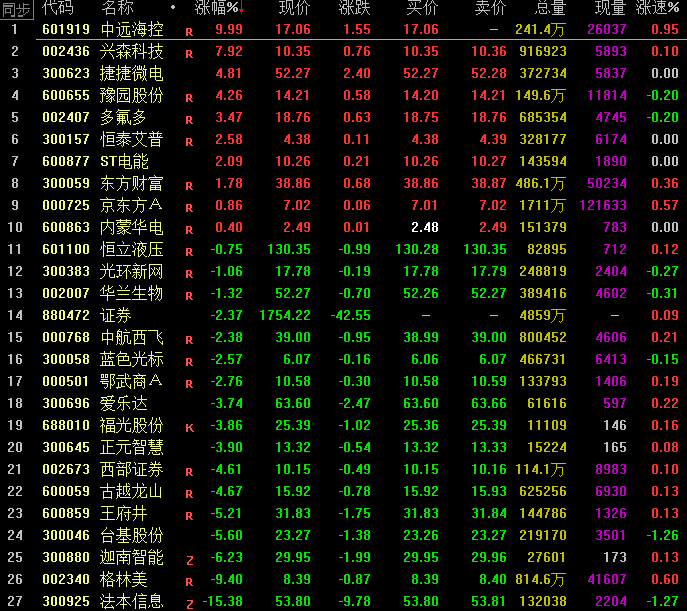This screenshot has width=687, height=611.
Task: Select stock name ST电能
Action: click(124, 161)
